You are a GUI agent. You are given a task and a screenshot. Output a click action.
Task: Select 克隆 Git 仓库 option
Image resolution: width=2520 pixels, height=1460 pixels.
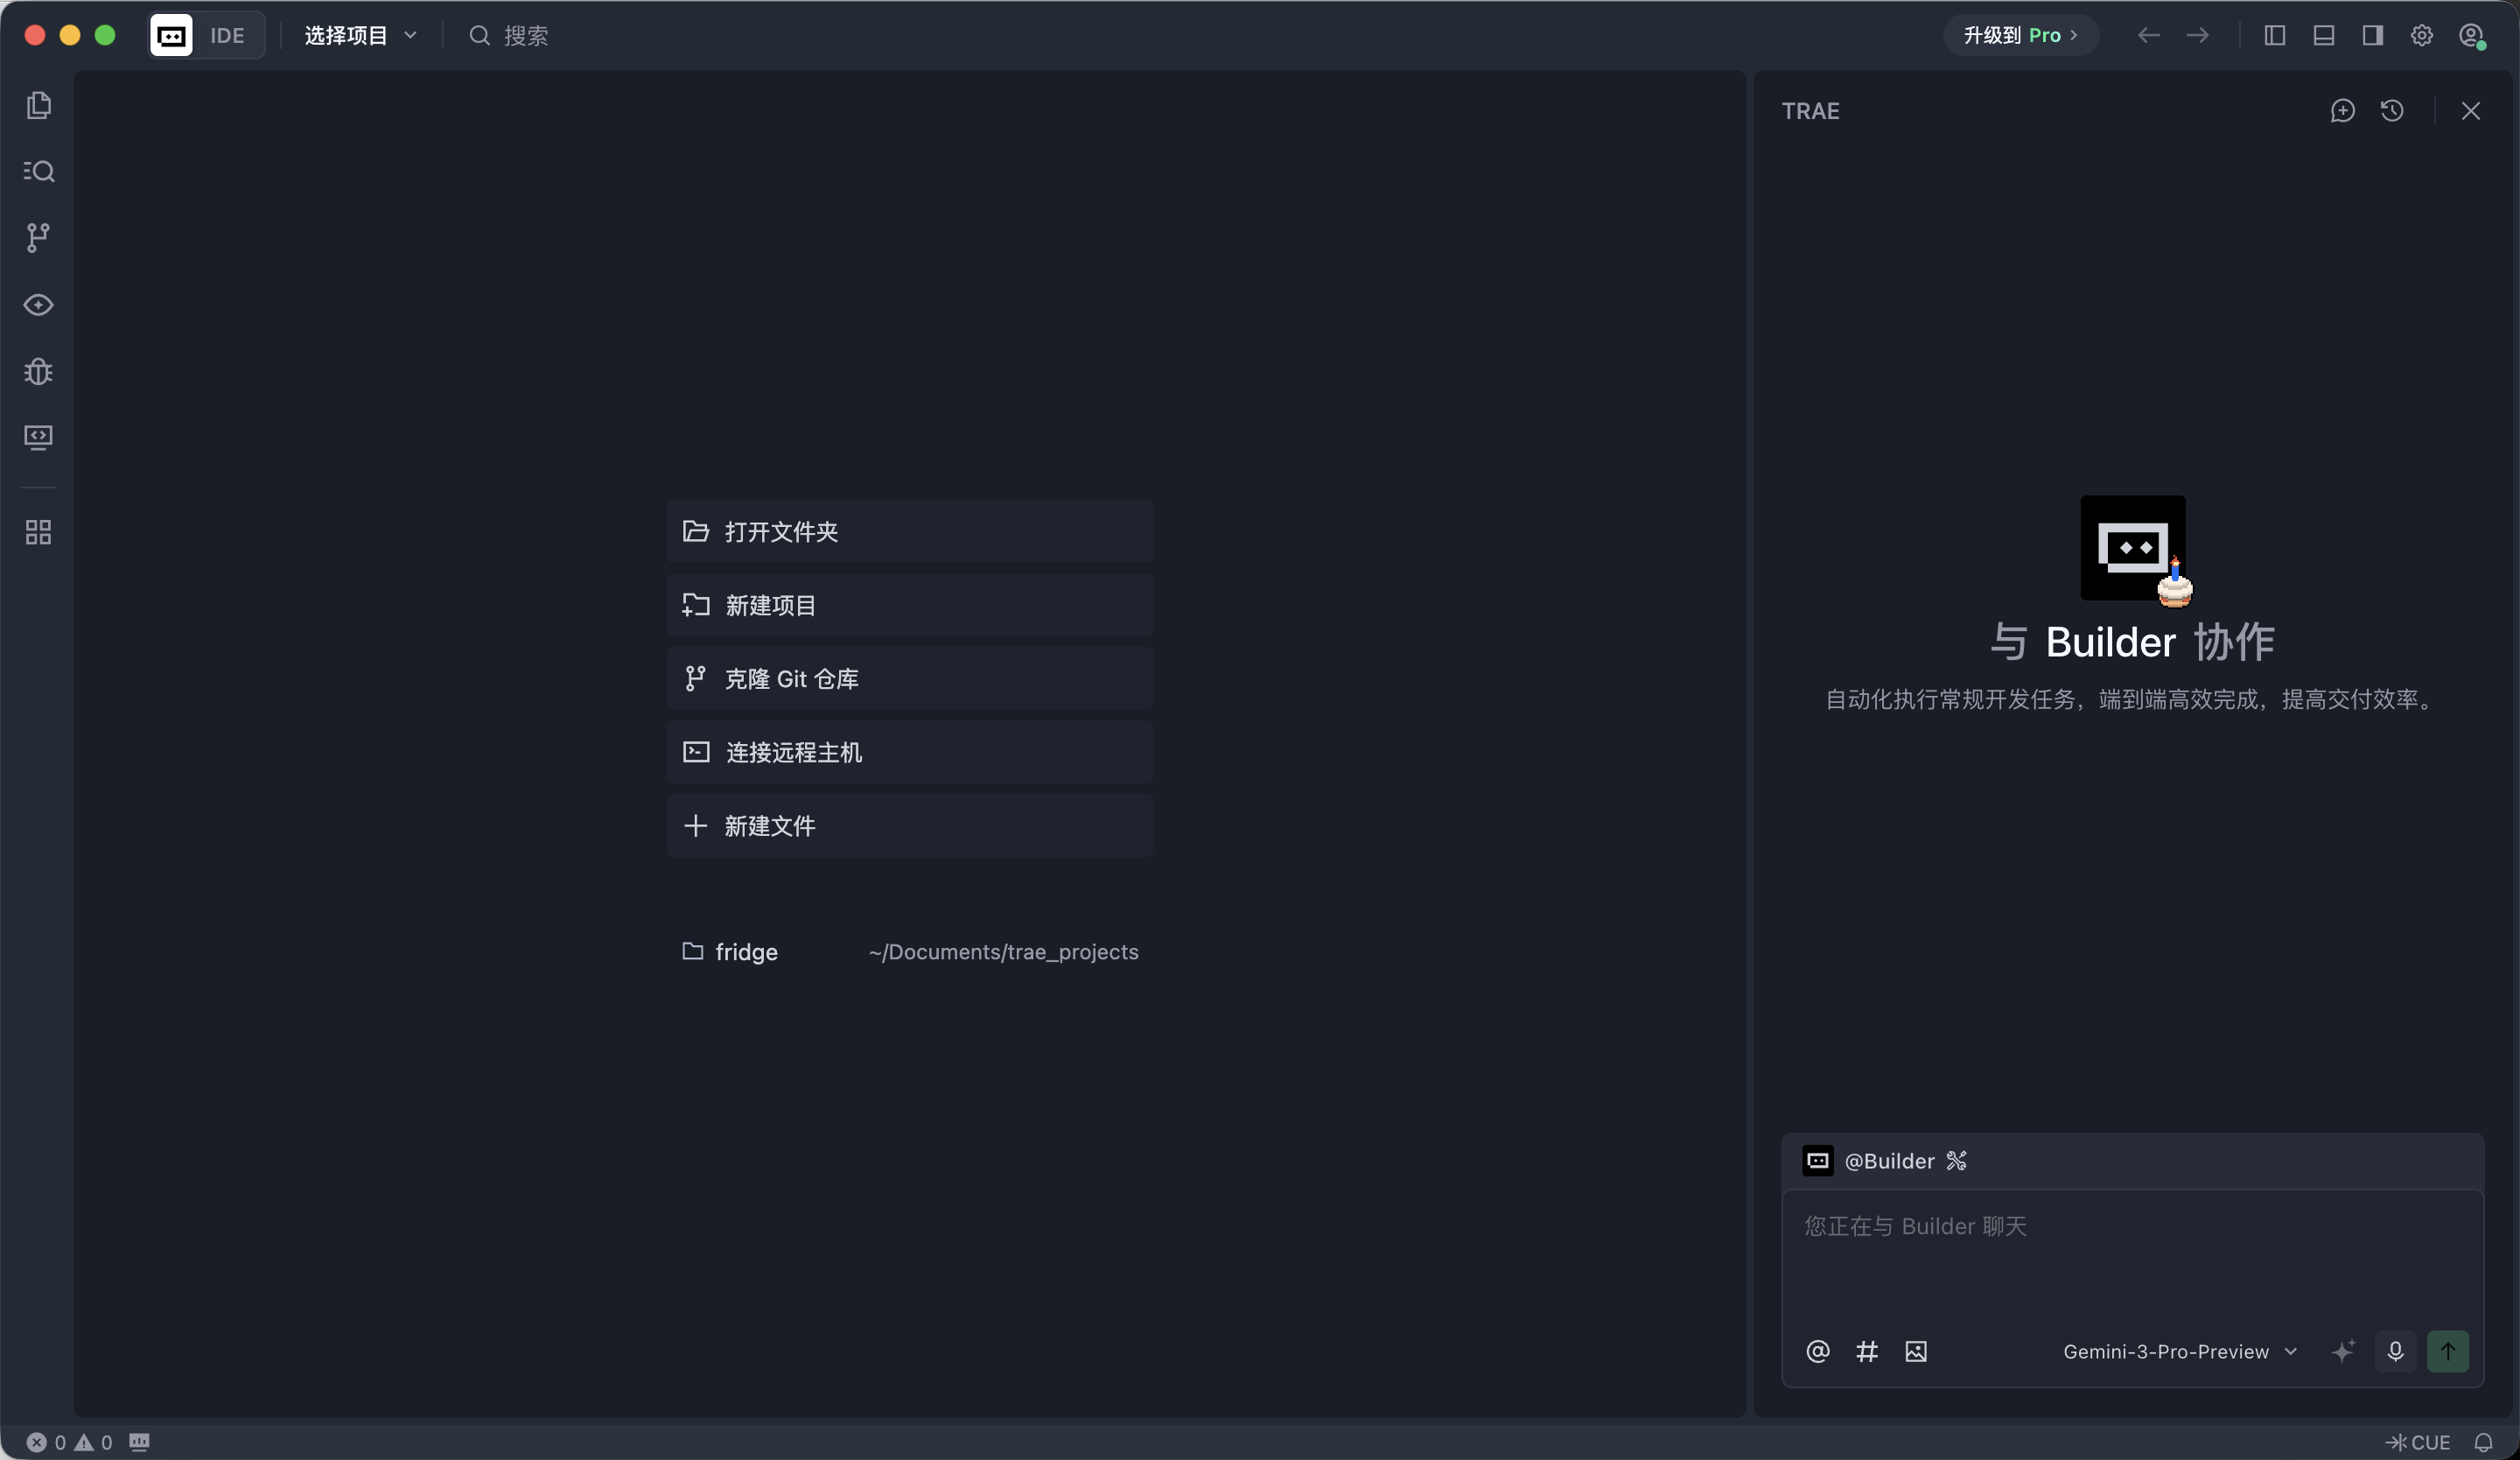tap(909, 679)
